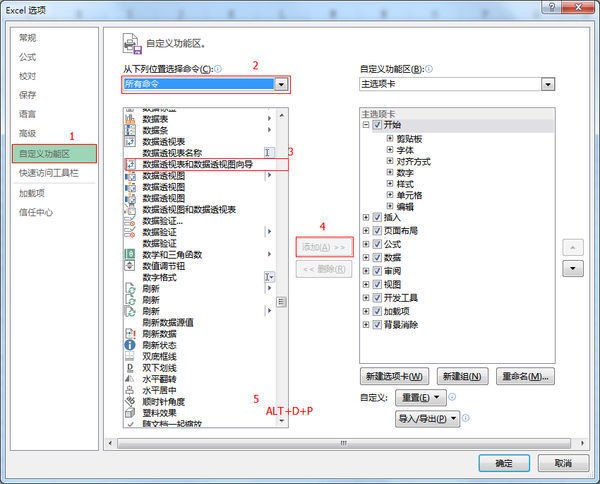Collapse the 开始 tab node
600x484 pixels.
pyautogui.click(x=366, y=125)
